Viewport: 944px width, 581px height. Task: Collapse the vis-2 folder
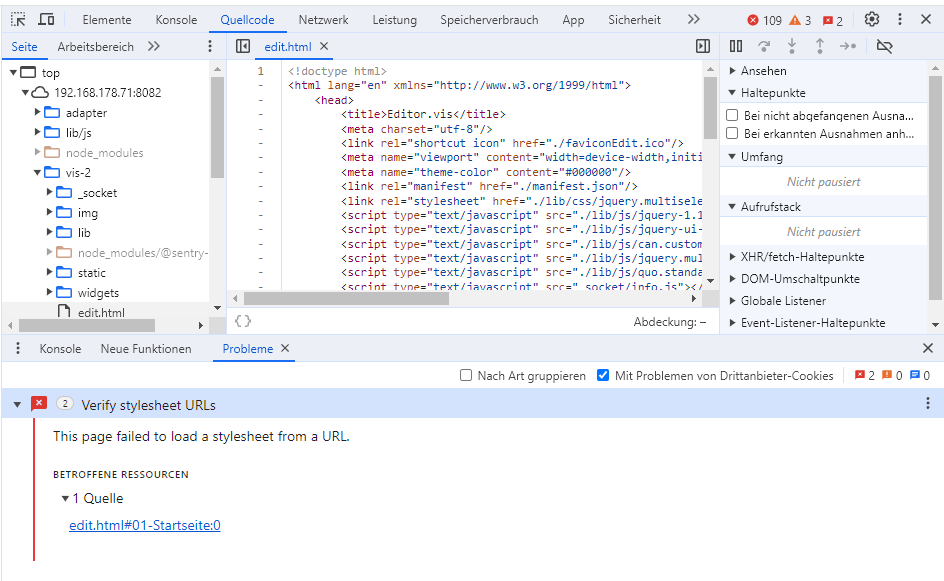click(37, 173)
